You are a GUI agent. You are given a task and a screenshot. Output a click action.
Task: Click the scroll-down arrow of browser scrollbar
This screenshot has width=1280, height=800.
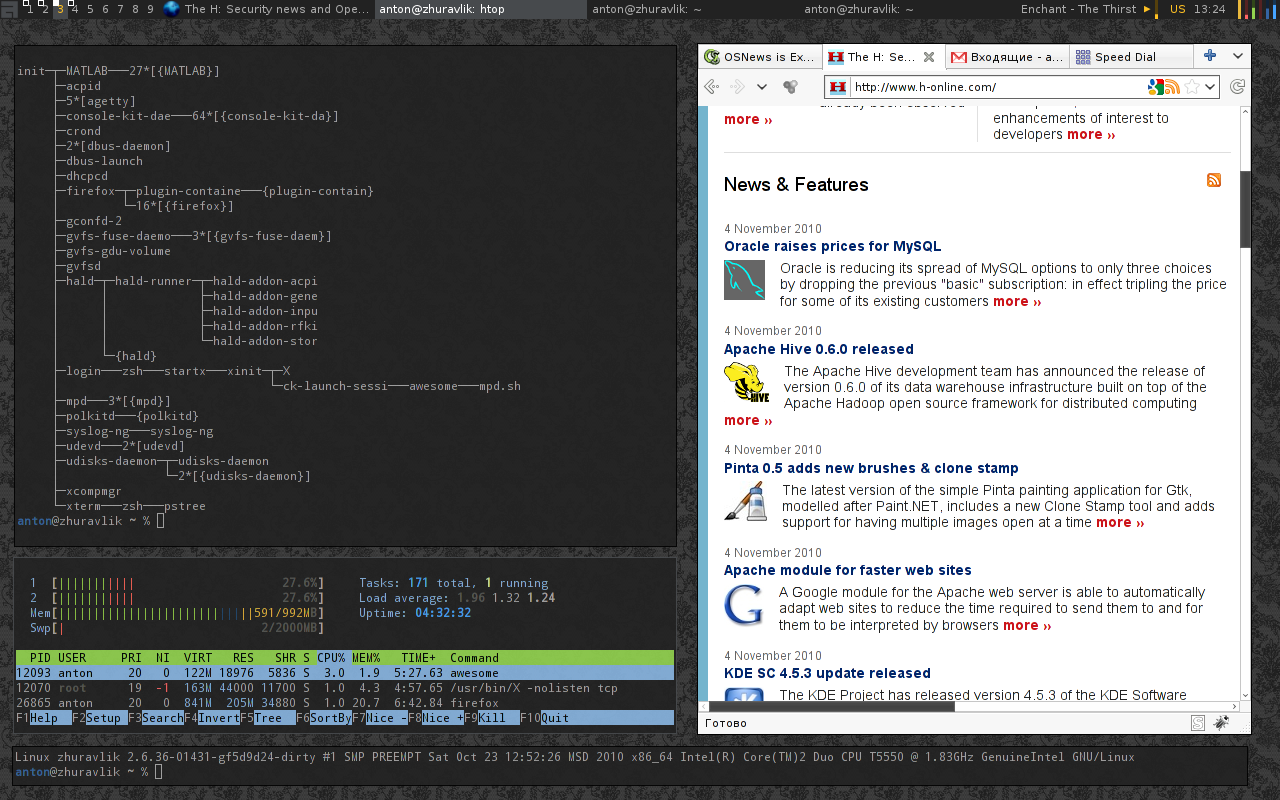1245,695
